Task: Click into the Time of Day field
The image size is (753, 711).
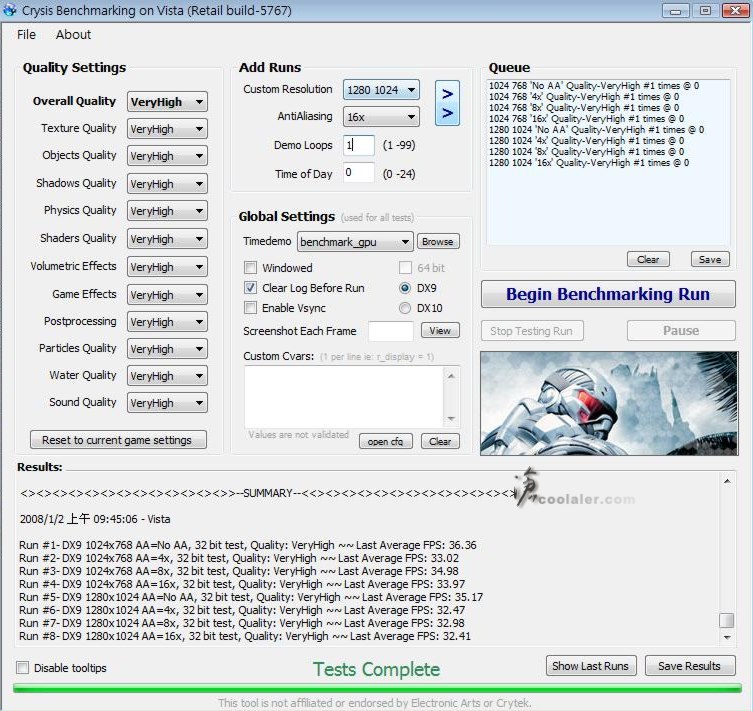Action: (x=359, y=172)
